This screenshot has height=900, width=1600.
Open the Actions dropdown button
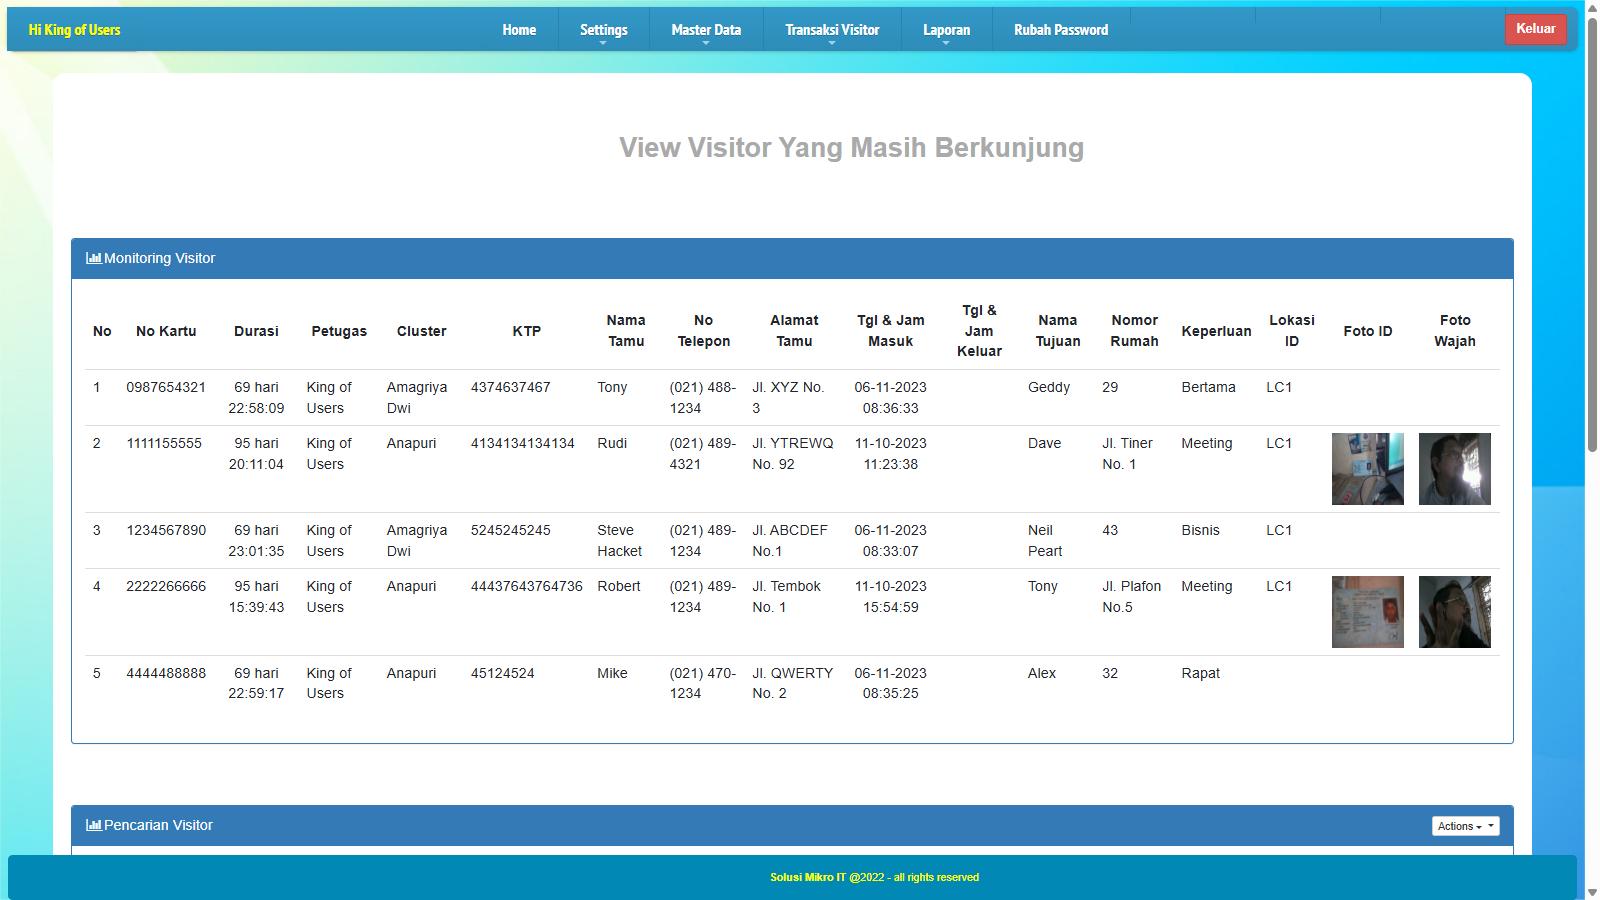point(1465,826)
